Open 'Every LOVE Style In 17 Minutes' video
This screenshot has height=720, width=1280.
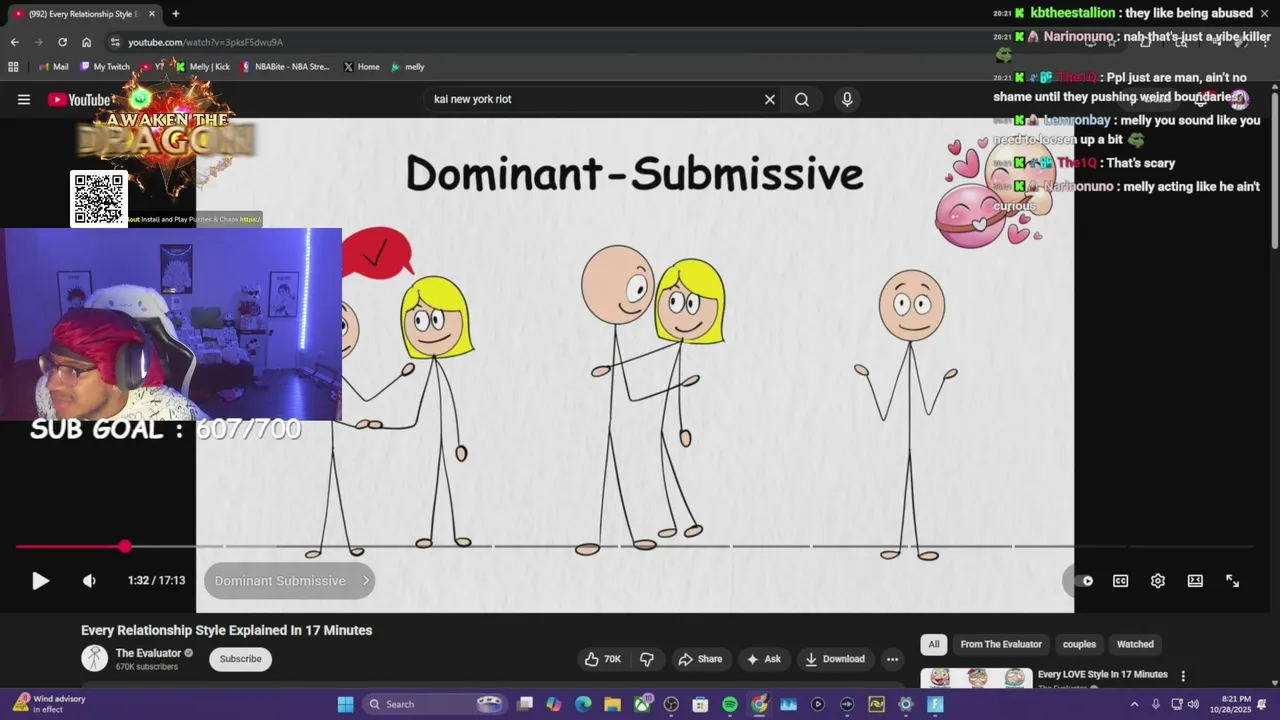click(x=1103, y=675)
